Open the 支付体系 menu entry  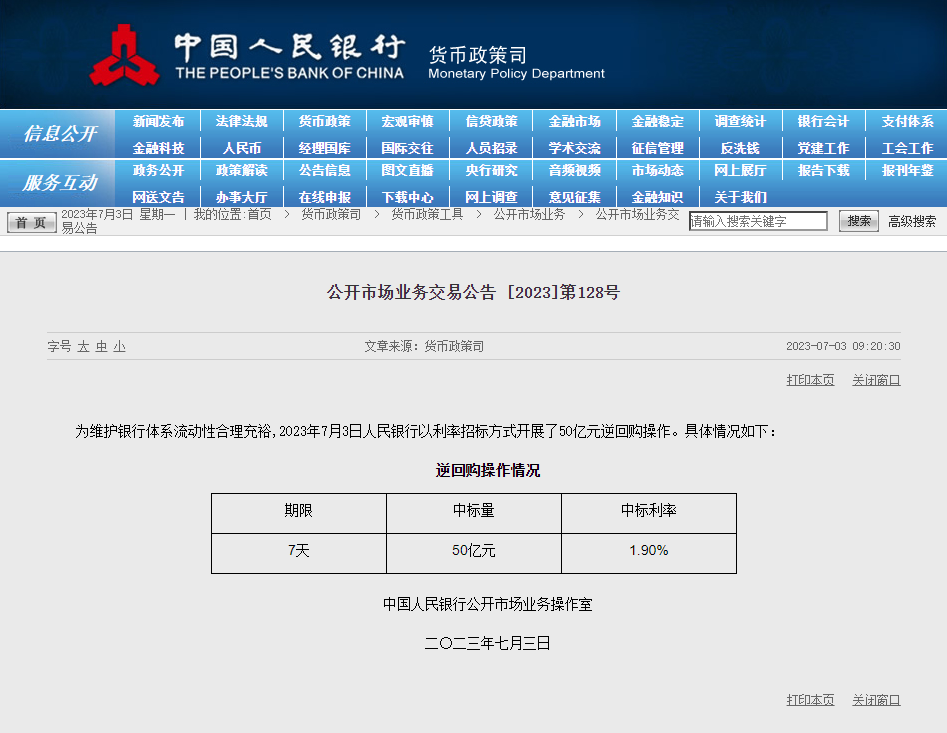pos(907,121)
